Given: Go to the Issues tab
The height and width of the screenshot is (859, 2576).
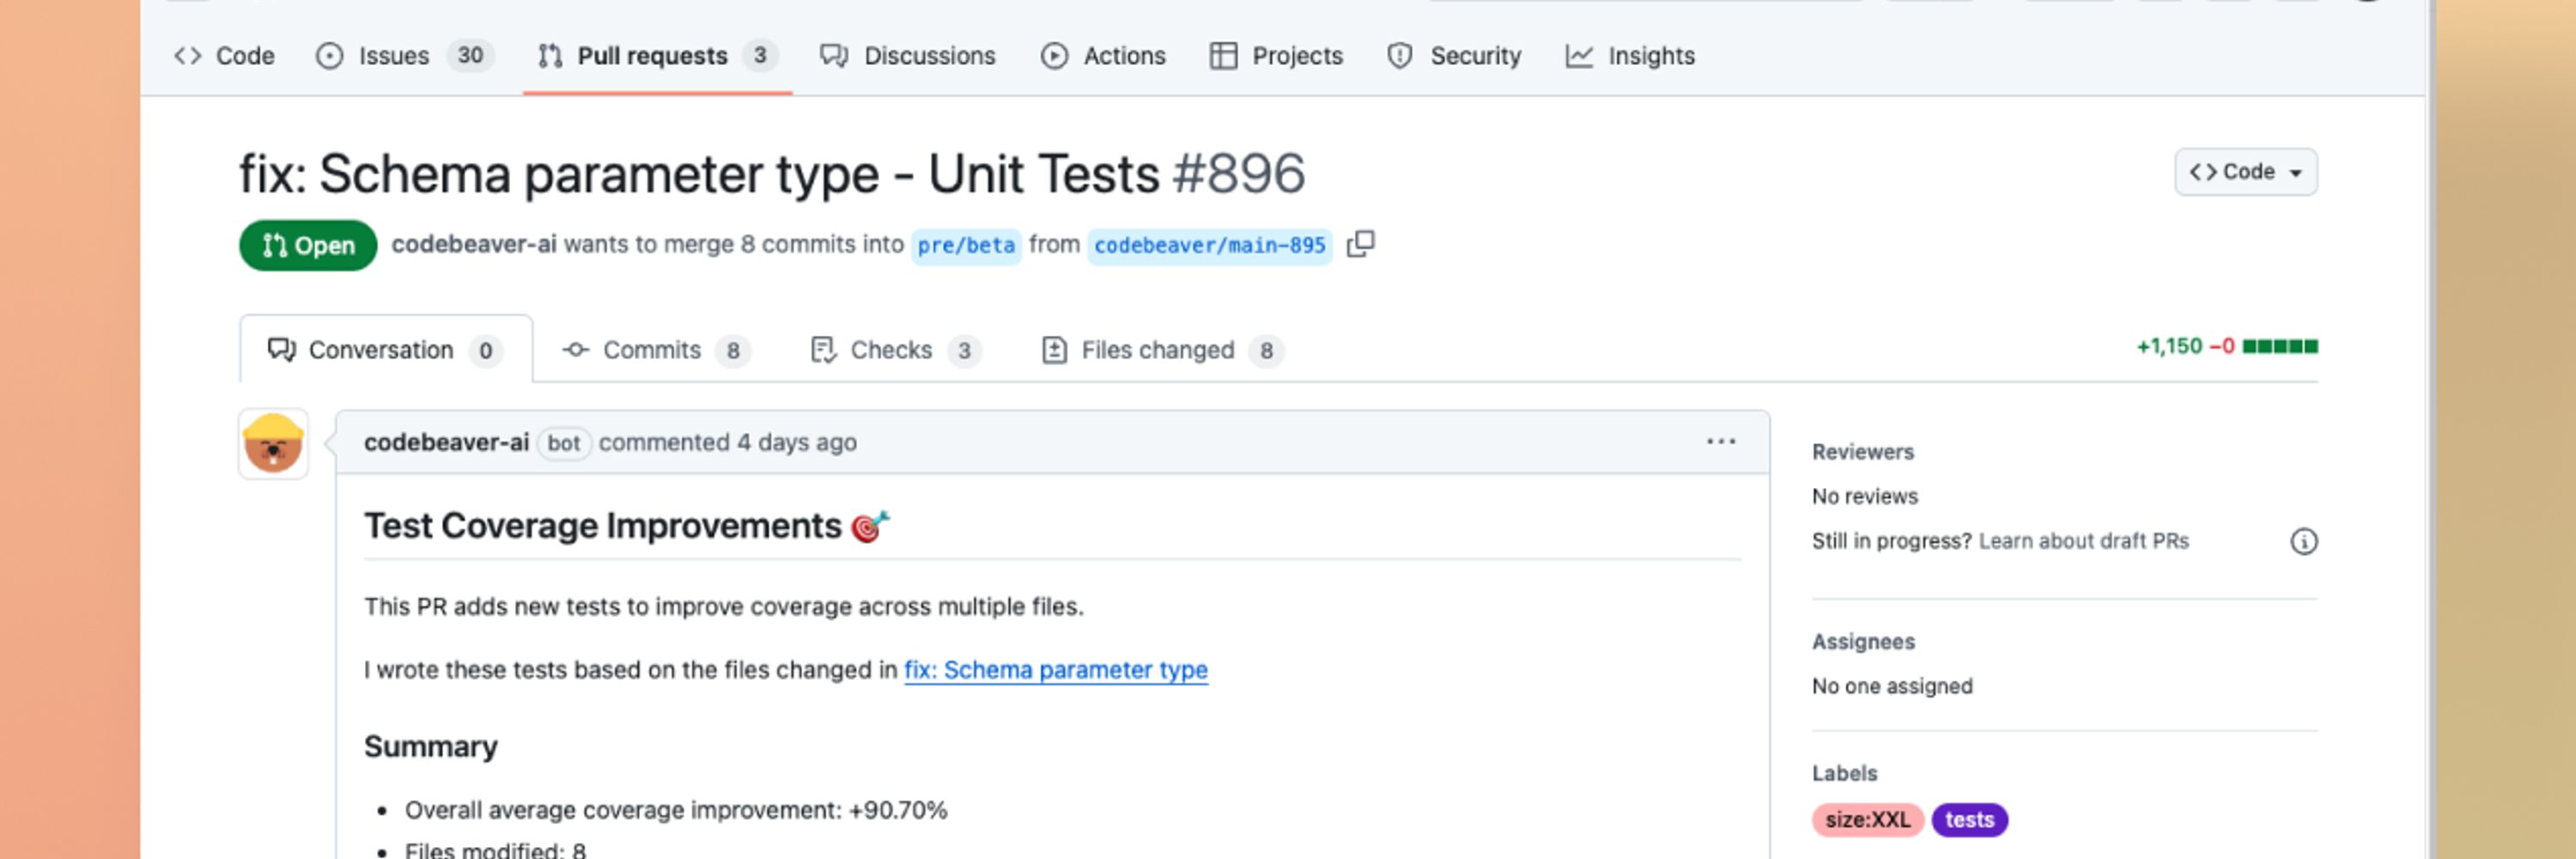Looking at the screenshot, I should click(x=404, y=56).
